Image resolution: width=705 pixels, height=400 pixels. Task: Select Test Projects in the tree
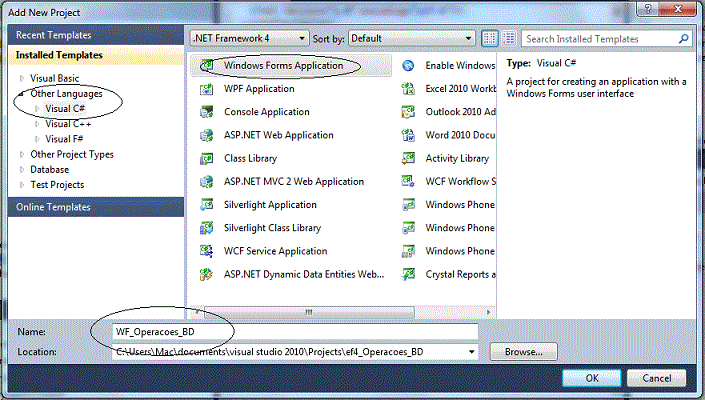57,185
